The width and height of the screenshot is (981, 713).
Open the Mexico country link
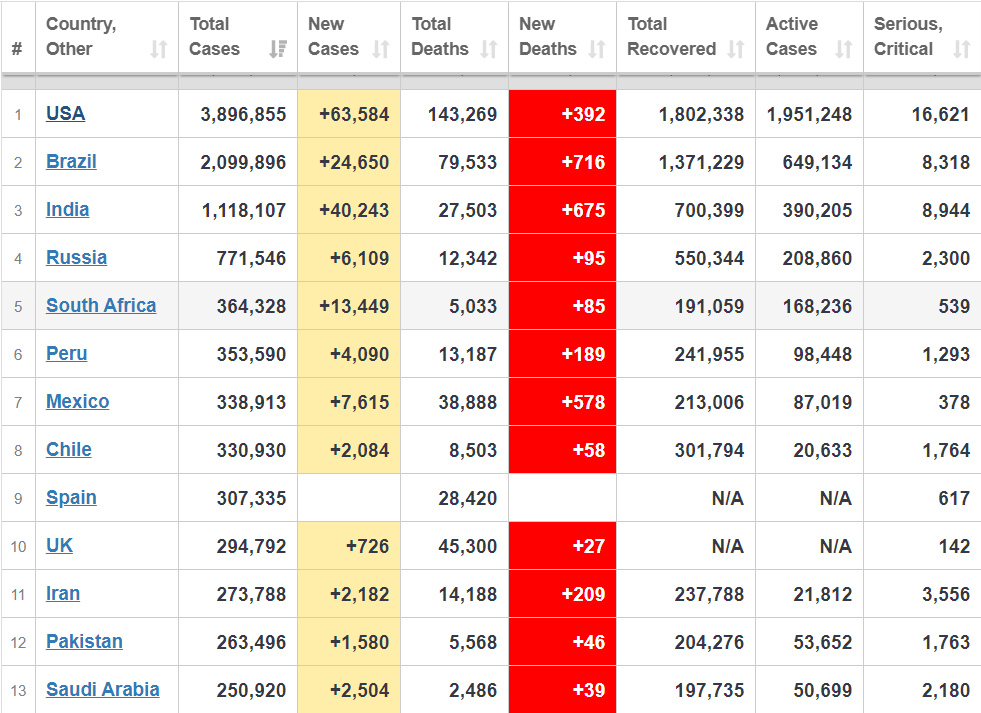pos(78,402)
